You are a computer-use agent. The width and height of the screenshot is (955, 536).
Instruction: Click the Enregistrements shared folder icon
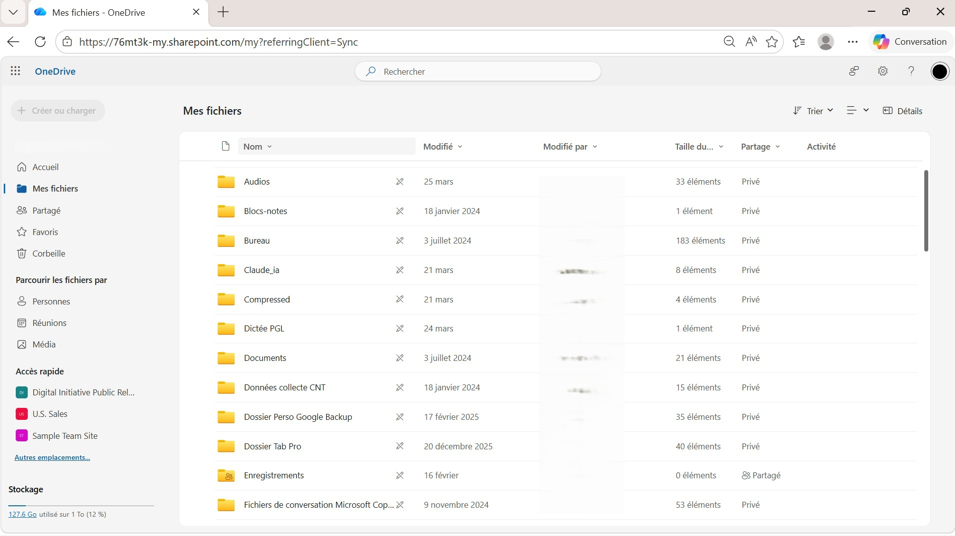226,476
